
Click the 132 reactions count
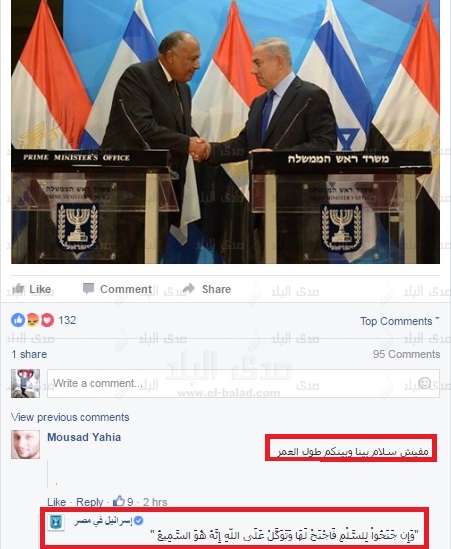point(67,320)
